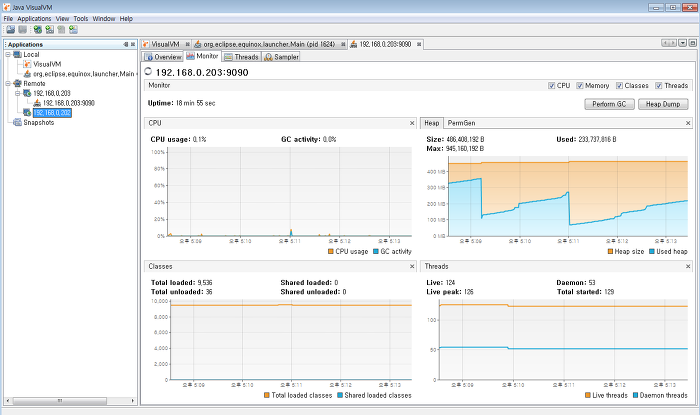Switch to the PermGen memory tab

coord(461,123)
